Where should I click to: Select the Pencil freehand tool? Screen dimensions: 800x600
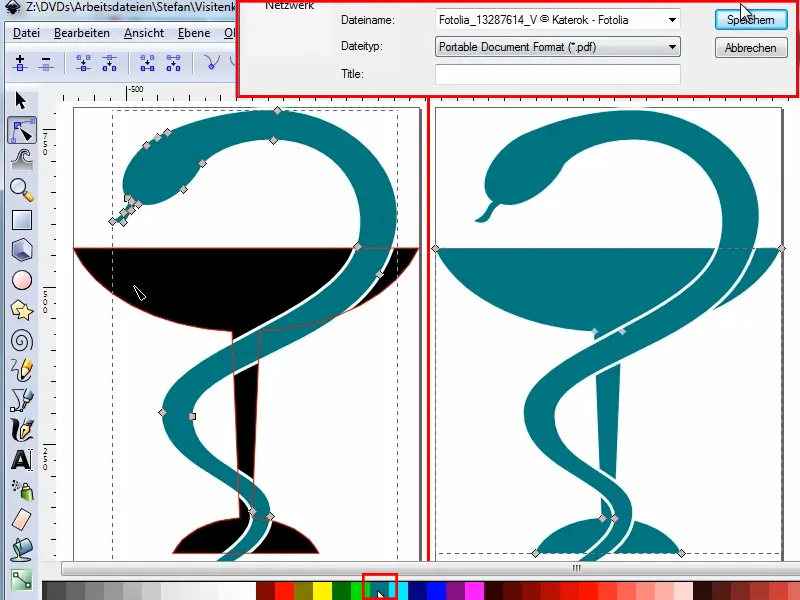22,370
